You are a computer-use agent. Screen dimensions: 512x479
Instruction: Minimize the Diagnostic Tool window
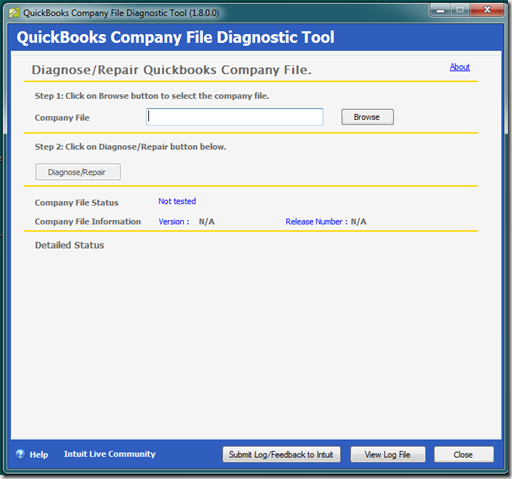(440, 10)
